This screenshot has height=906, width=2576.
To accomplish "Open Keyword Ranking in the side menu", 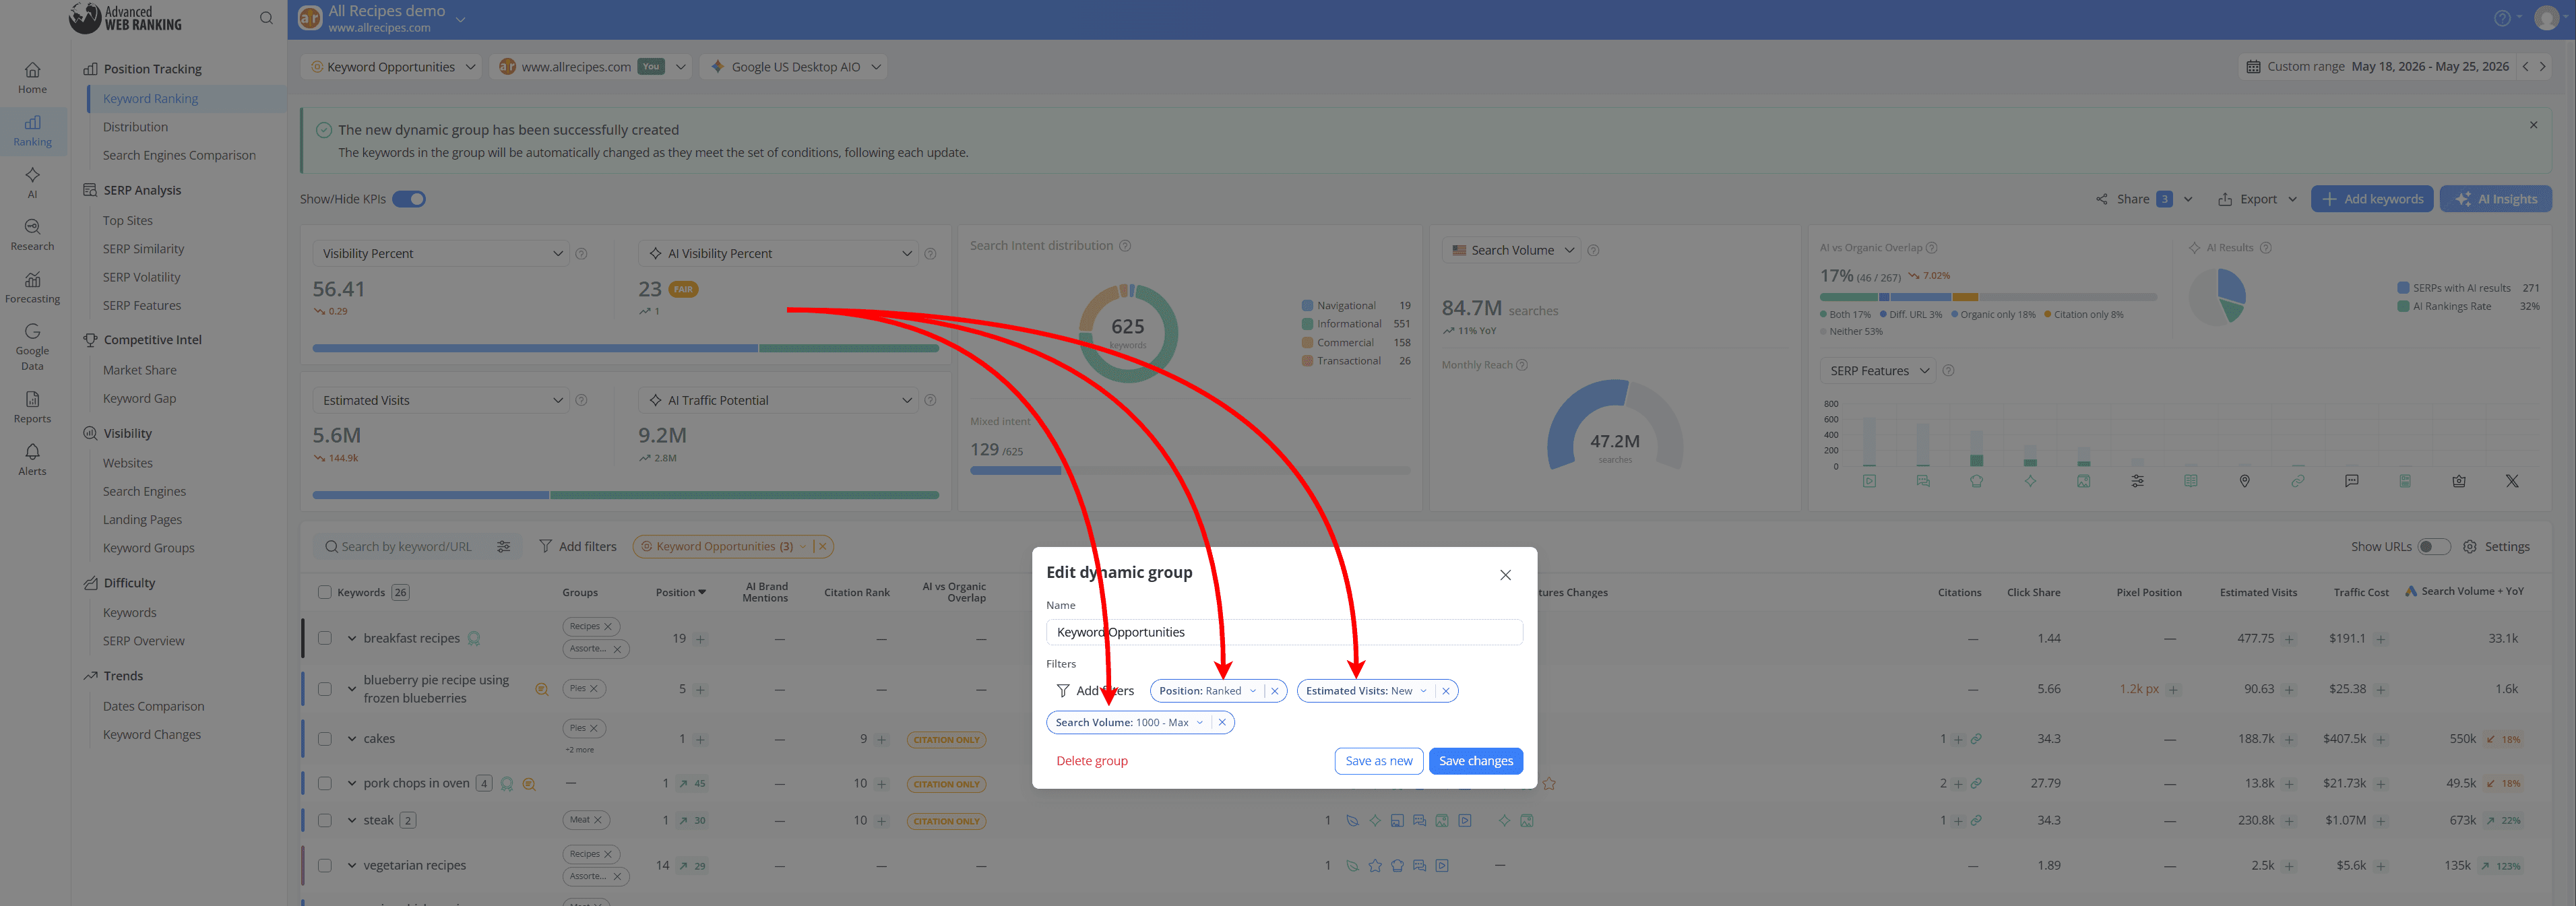I will pyautogui.click(x=150, y=99).
